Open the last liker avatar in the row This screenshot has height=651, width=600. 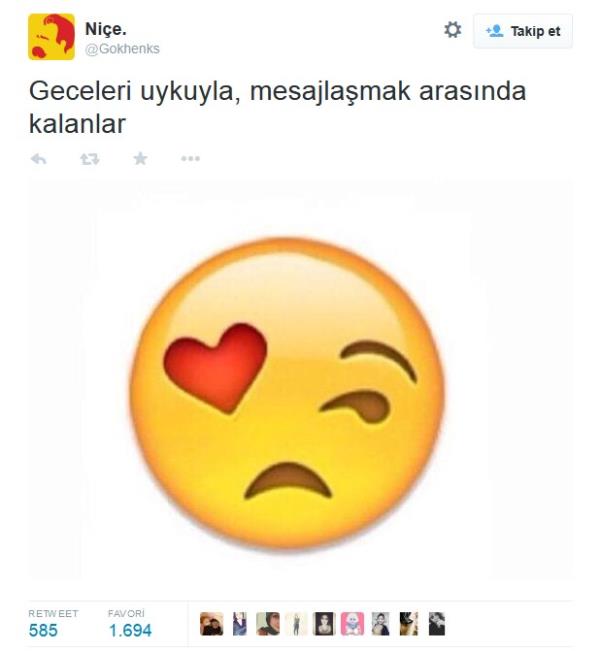pos(437,624)
